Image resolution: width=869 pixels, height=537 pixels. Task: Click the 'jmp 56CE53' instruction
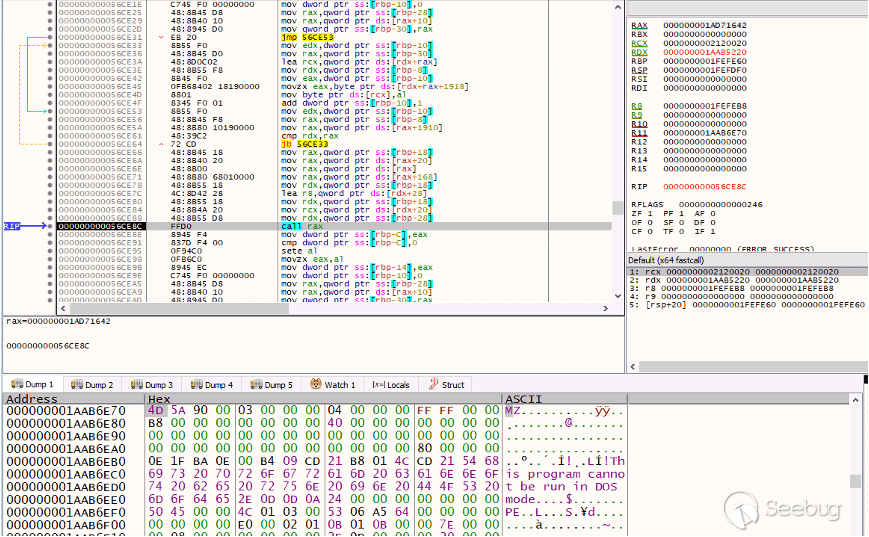pyautogui.click(x=308, y=37)
